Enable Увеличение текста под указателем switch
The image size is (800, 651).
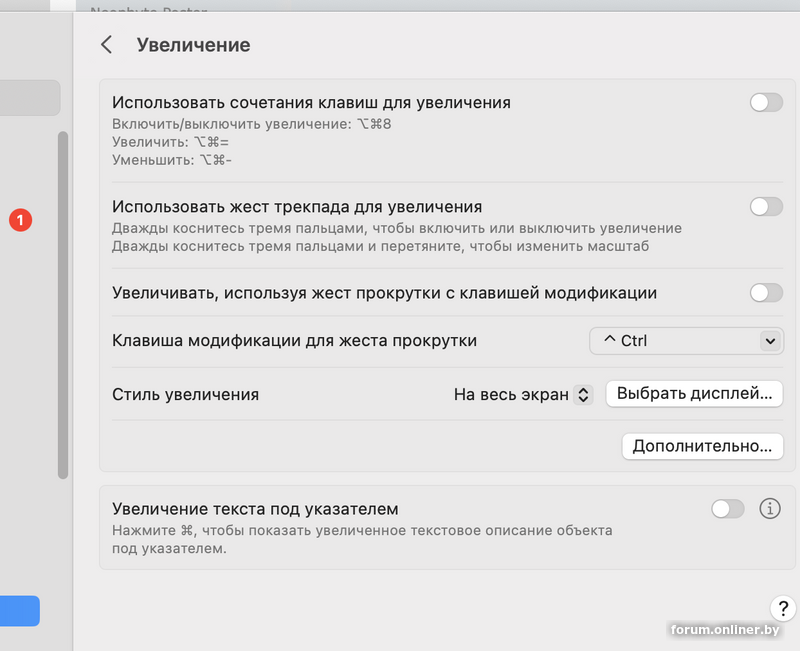728,509
